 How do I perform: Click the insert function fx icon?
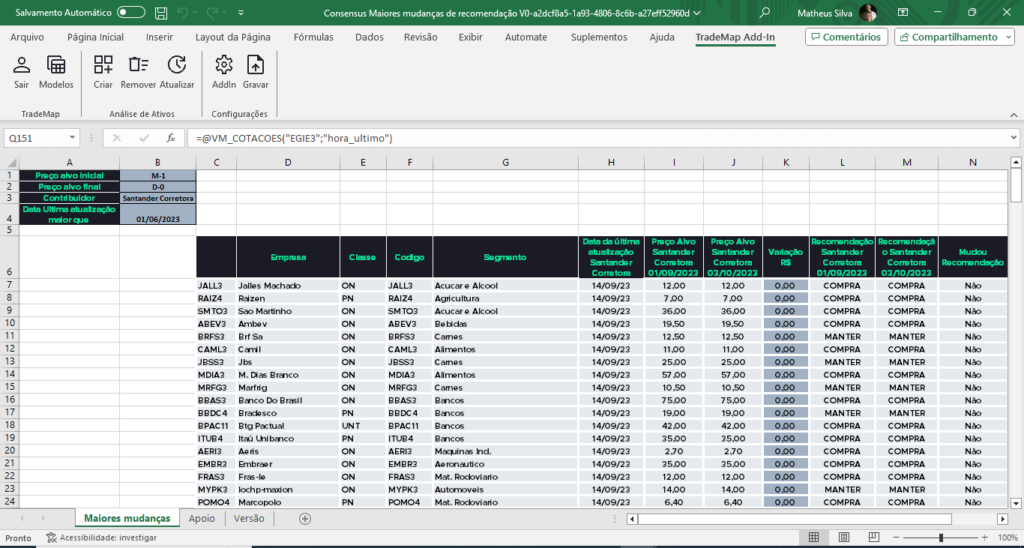click(x=170, y=138)
